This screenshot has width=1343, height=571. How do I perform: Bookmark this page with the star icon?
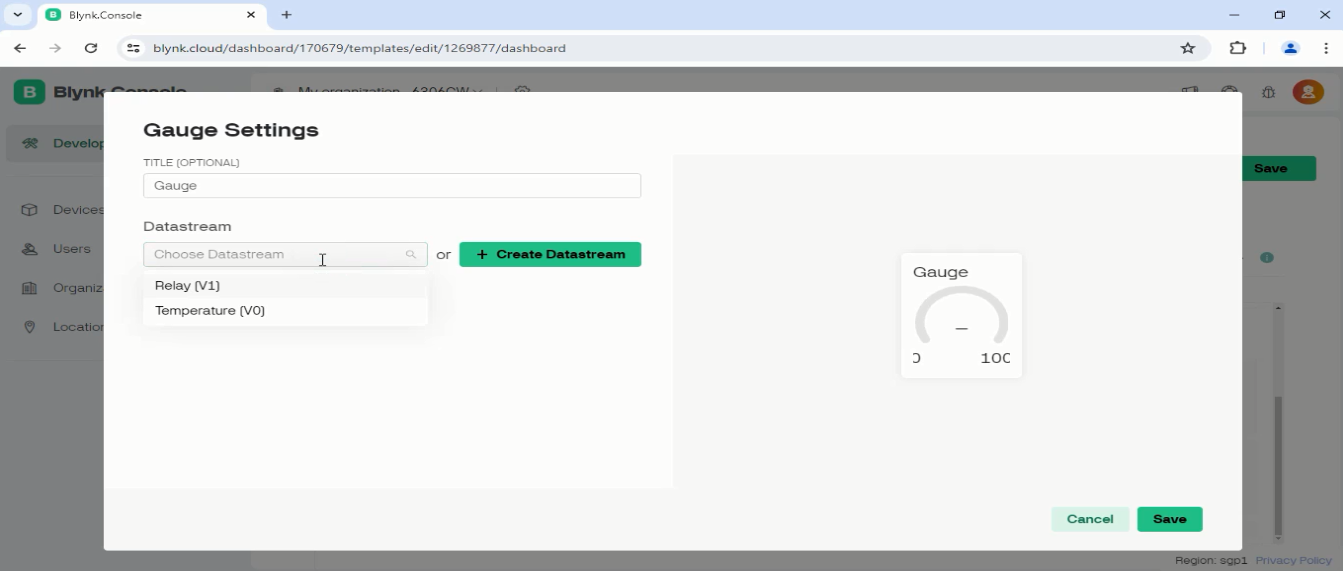tap(1187, 48)
